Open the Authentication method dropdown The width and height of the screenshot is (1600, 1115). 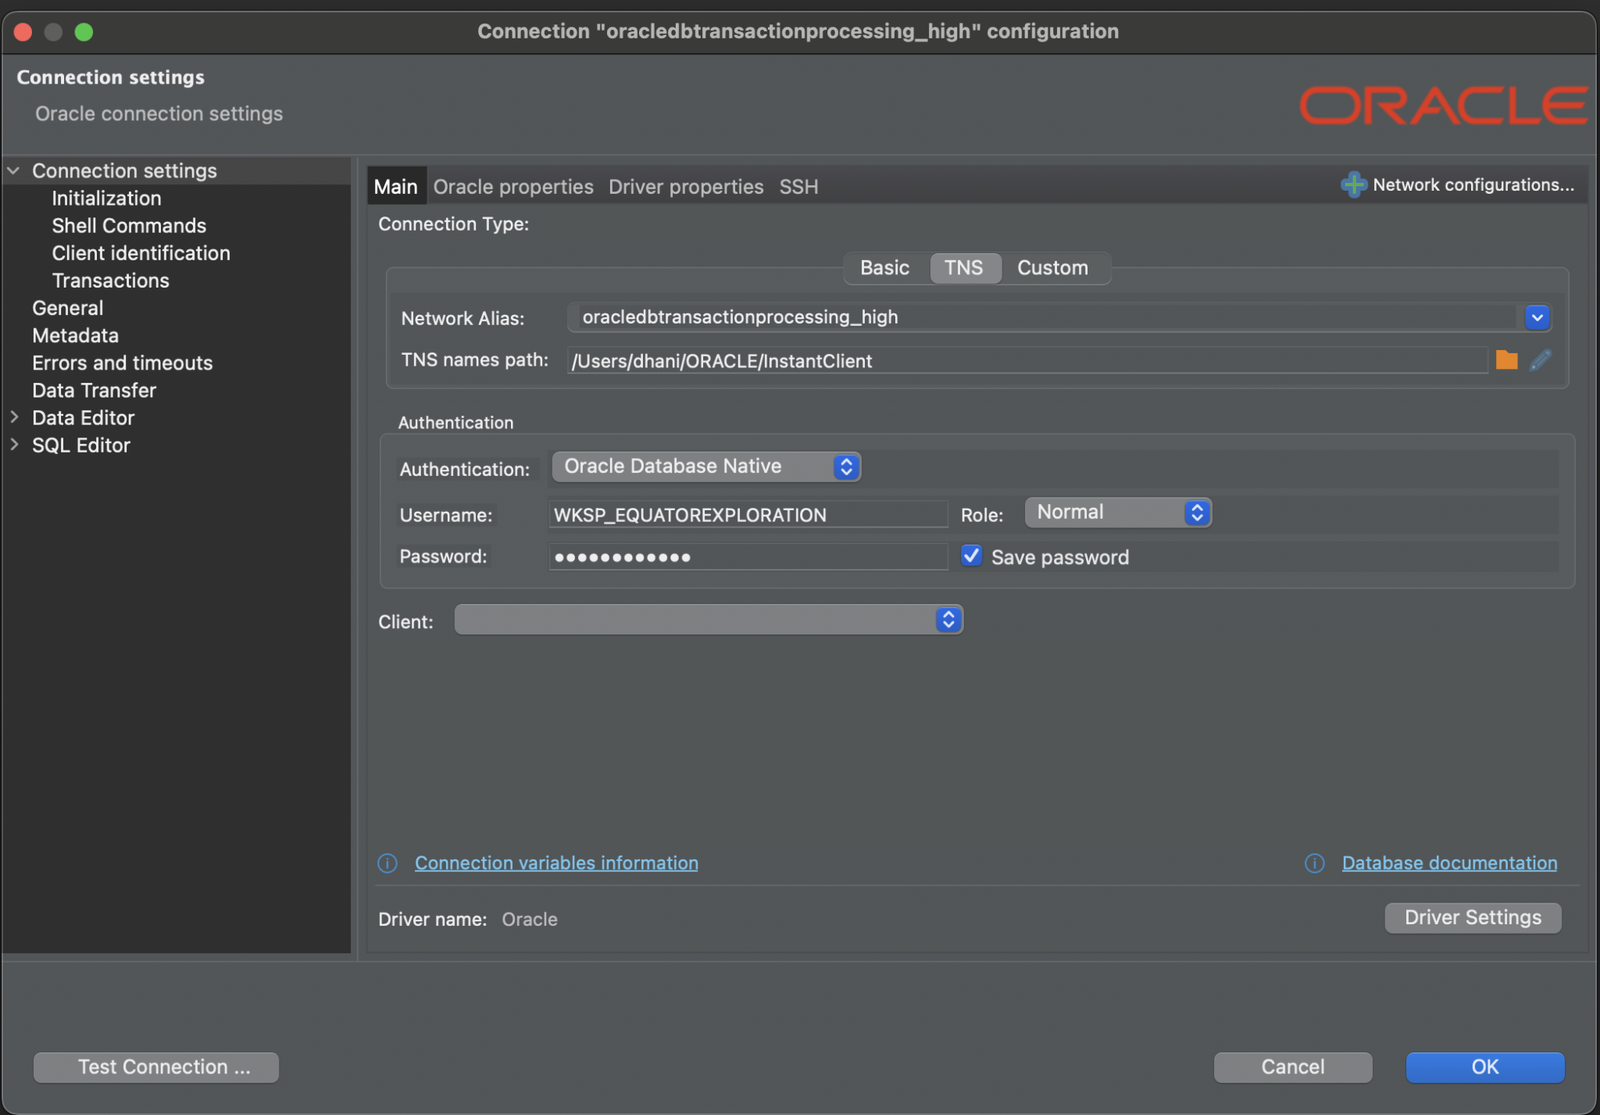706,467
